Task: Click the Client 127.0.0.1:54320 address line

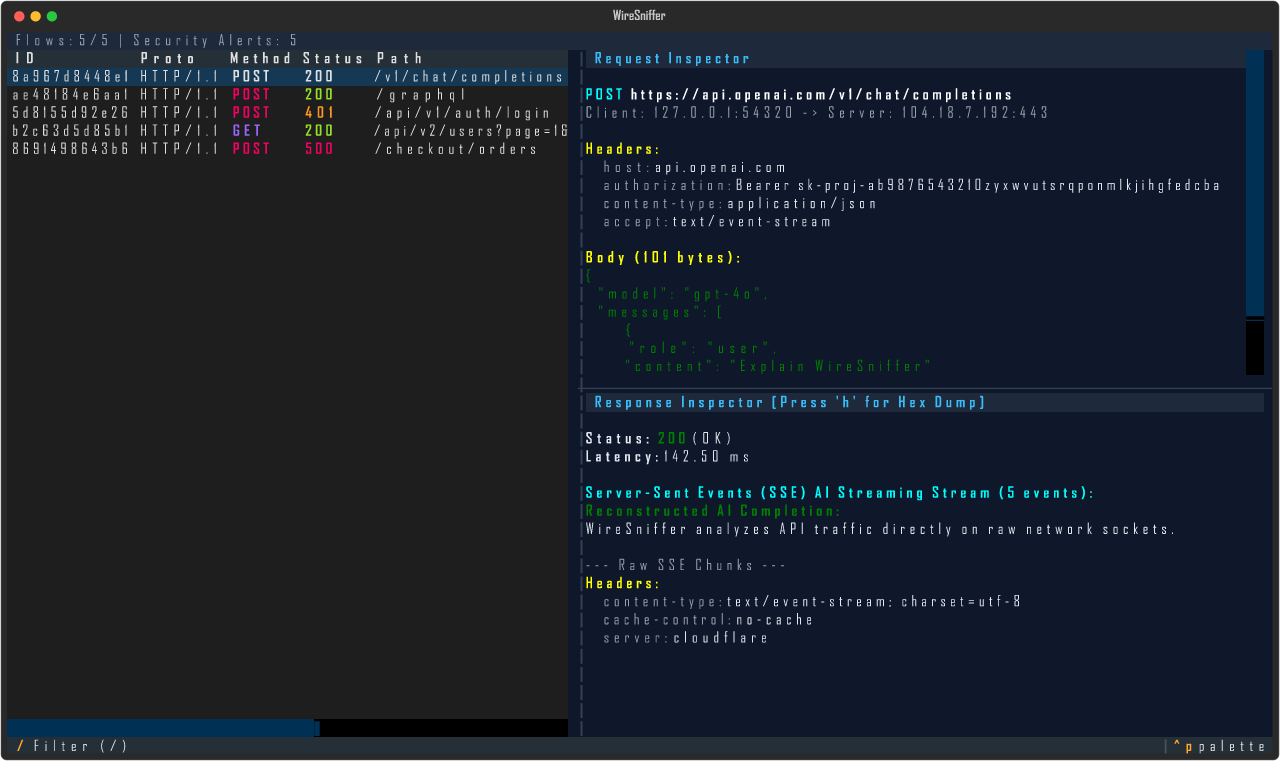Action: [x=689, y=113]
